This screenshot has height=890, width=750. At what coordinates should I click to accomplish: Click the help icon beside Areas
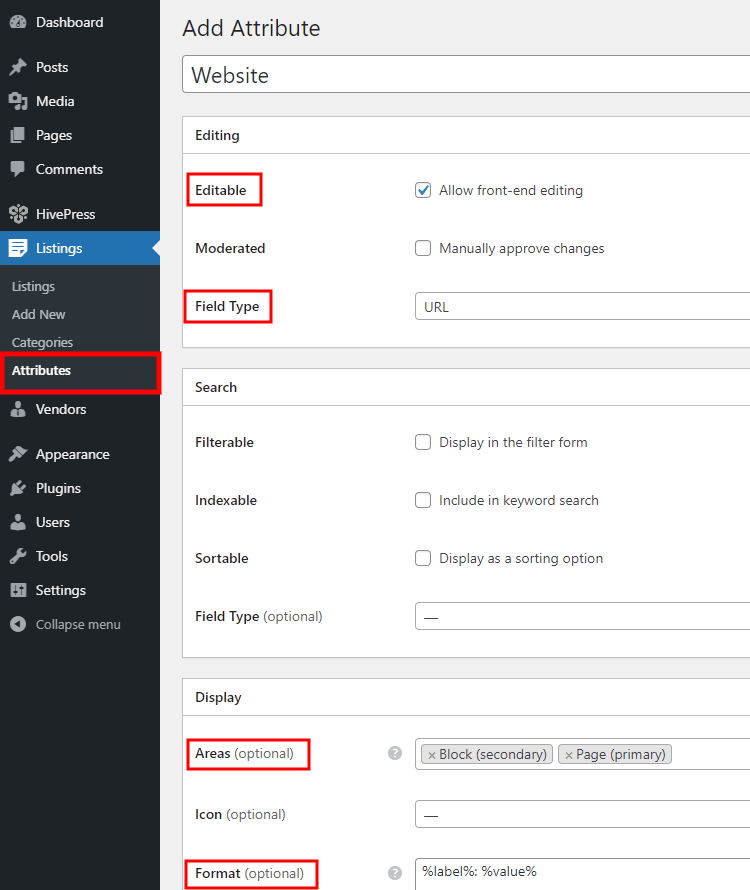(x=395, y=754)
